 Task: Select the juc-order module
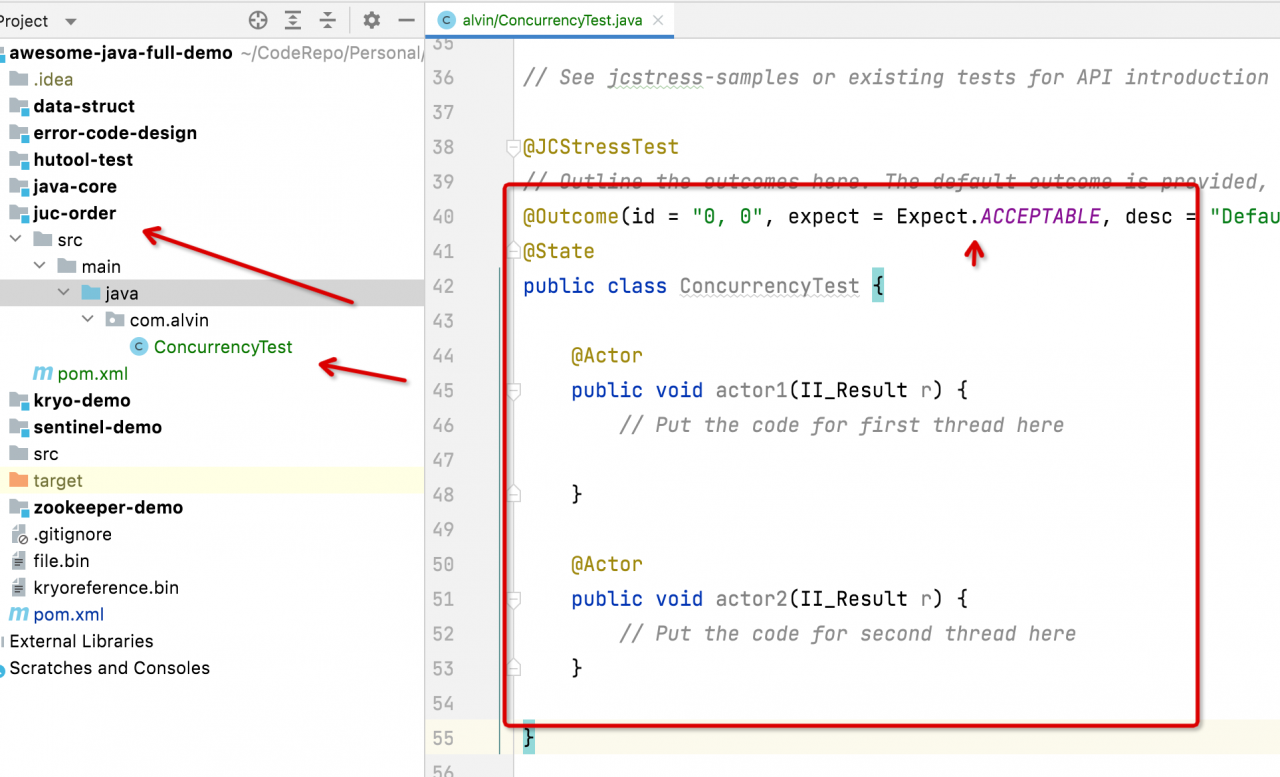pyautogui.click(x=75, y=213)
